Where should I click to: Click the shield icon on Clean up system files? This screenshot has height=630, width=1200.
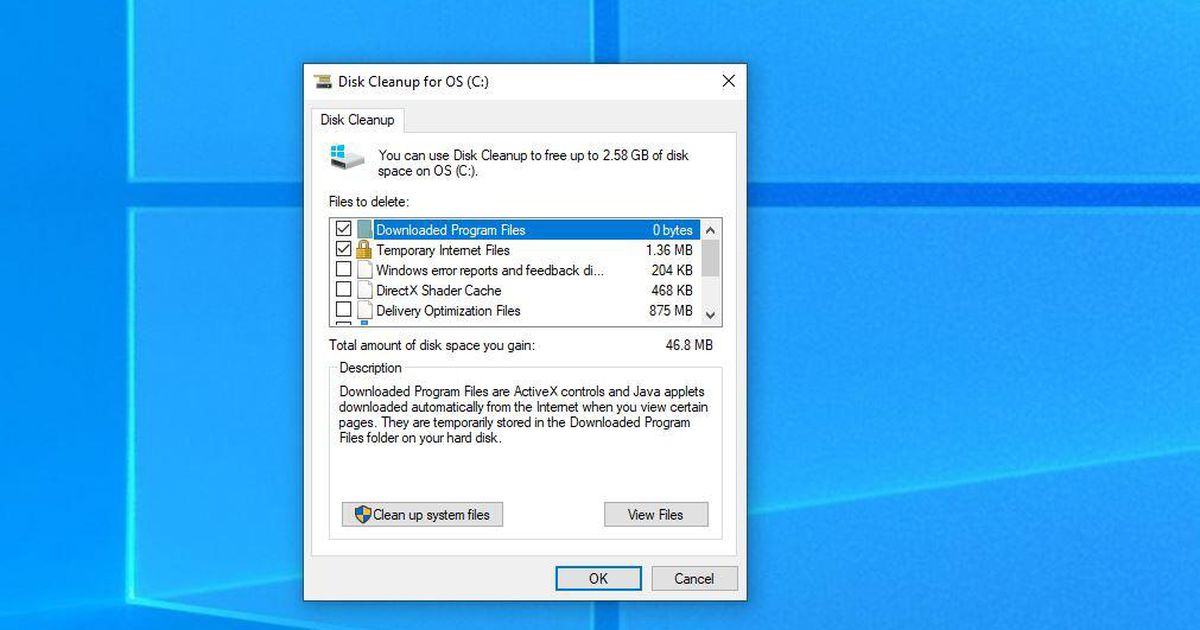[x=363, y=515]
